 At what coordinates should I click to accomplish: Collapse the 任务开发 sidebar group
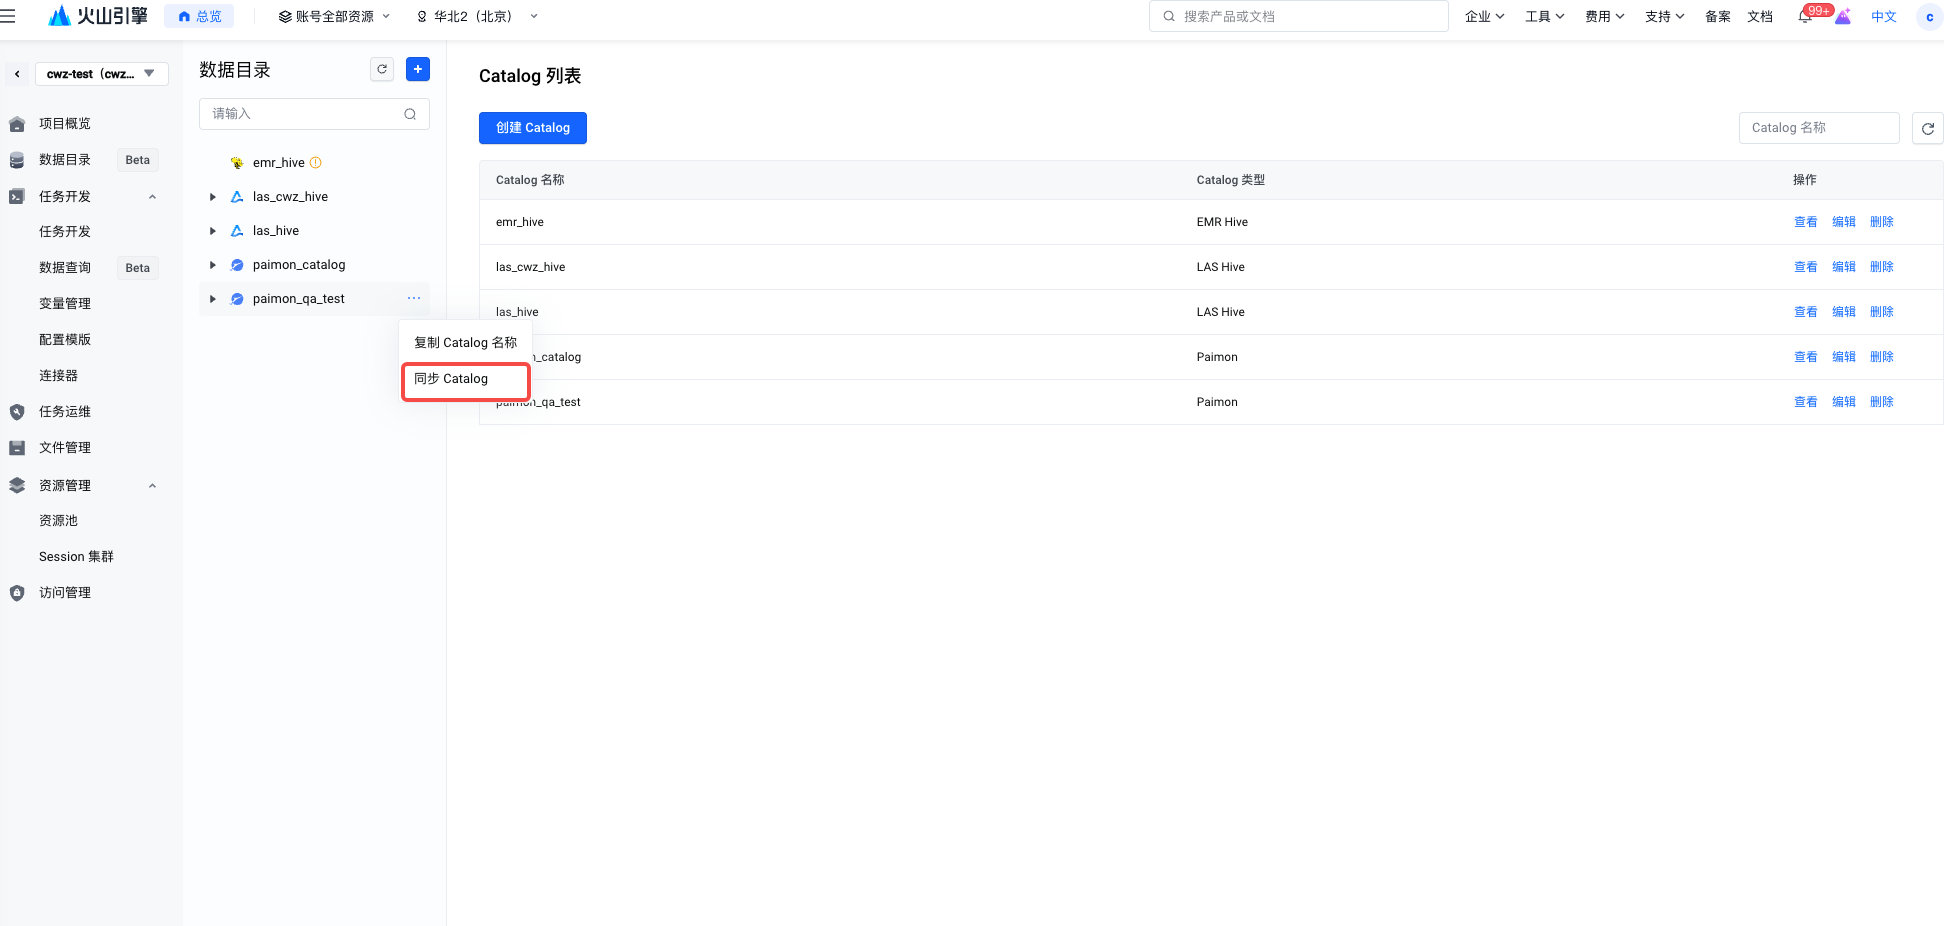tap(153, 197)
